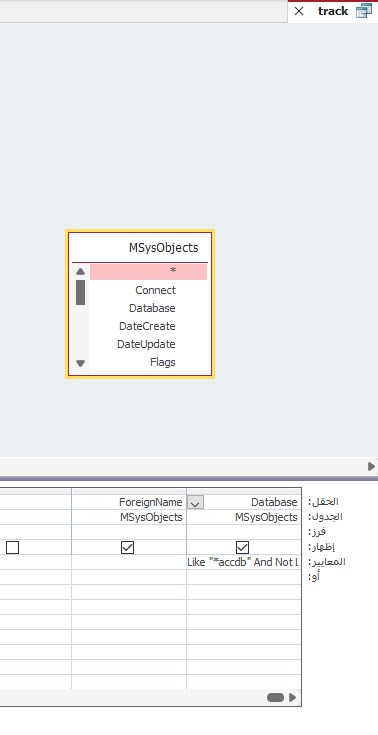
Task: Uncheck show box for ForeignName column
Action: [x=128, y=547]
